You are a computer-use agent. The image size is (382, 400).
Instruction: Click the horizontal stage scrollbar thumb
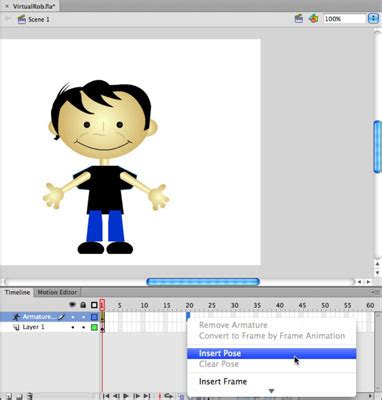point(203,282)
